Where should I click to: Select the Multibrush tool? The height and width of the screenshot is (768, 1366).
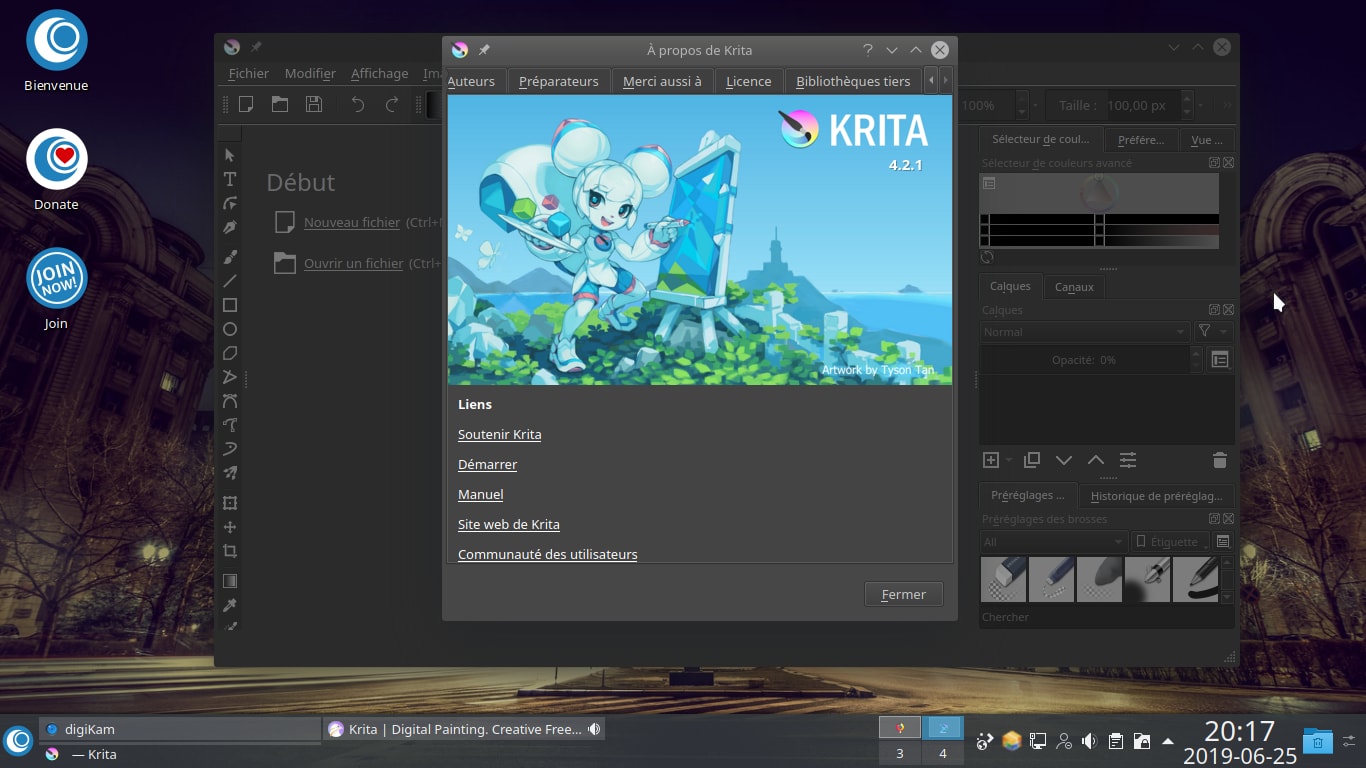tap(230, 473)
